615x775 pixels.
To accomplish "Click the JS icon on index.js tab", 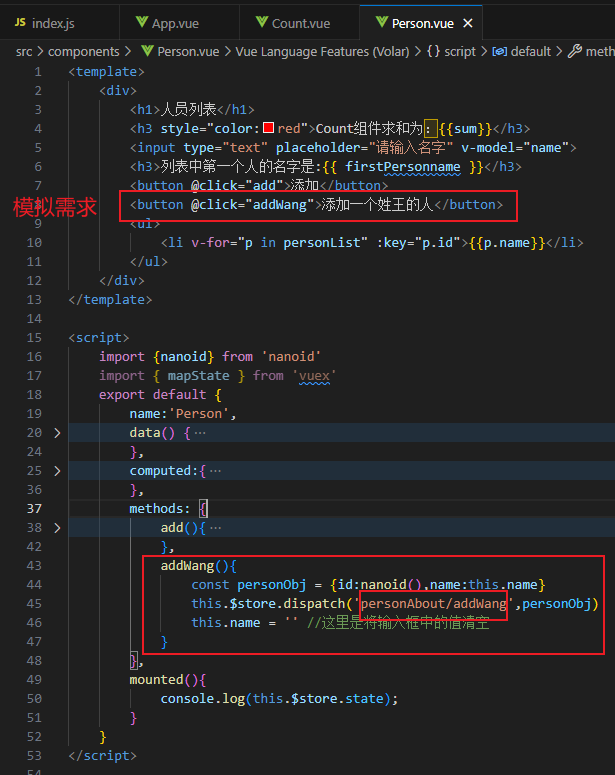I will coord(20,23).
